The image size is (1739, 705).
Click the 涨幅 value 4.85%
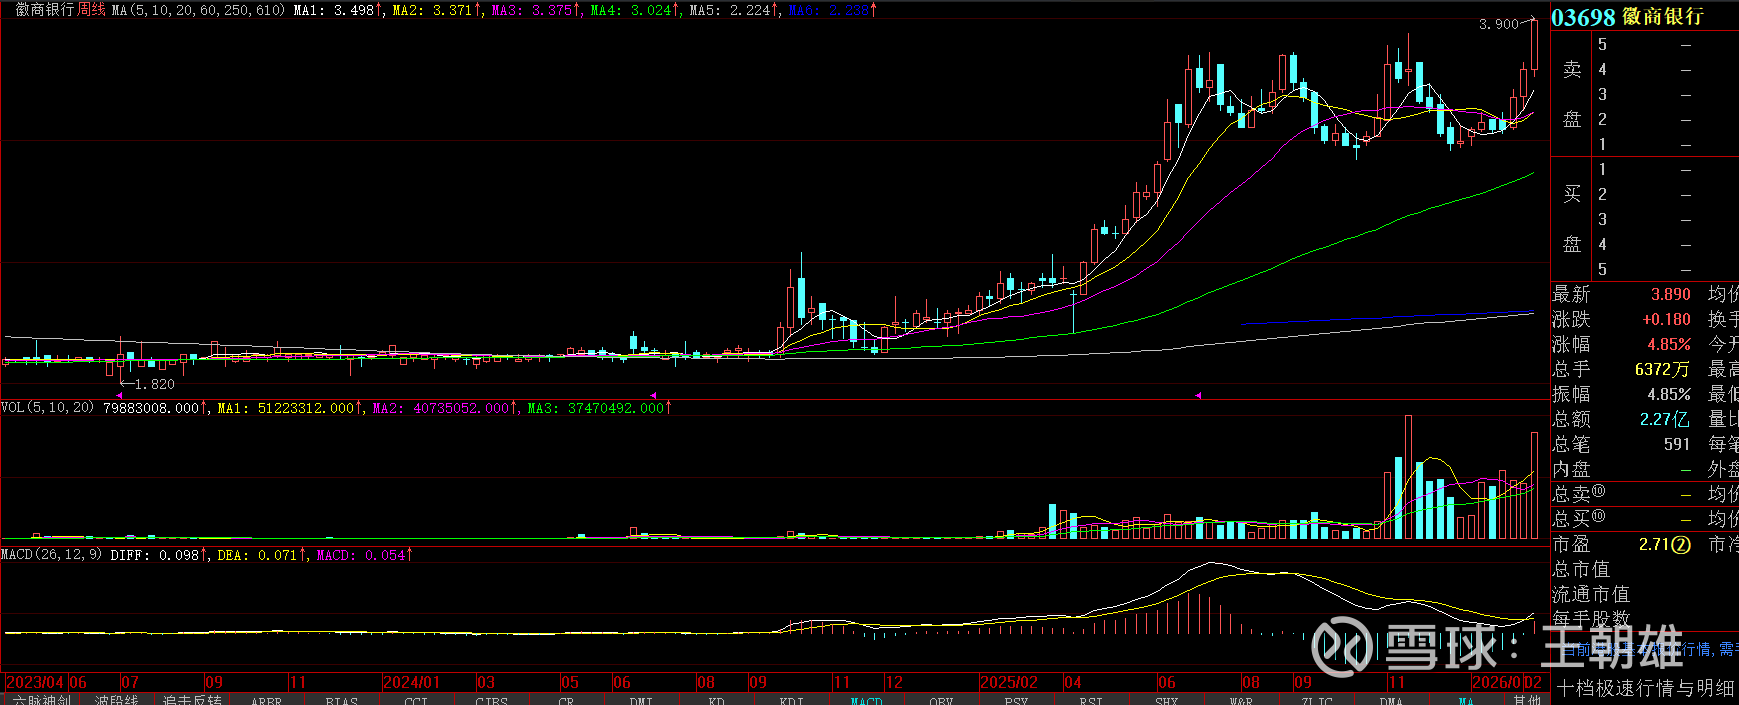[1669, 344]
